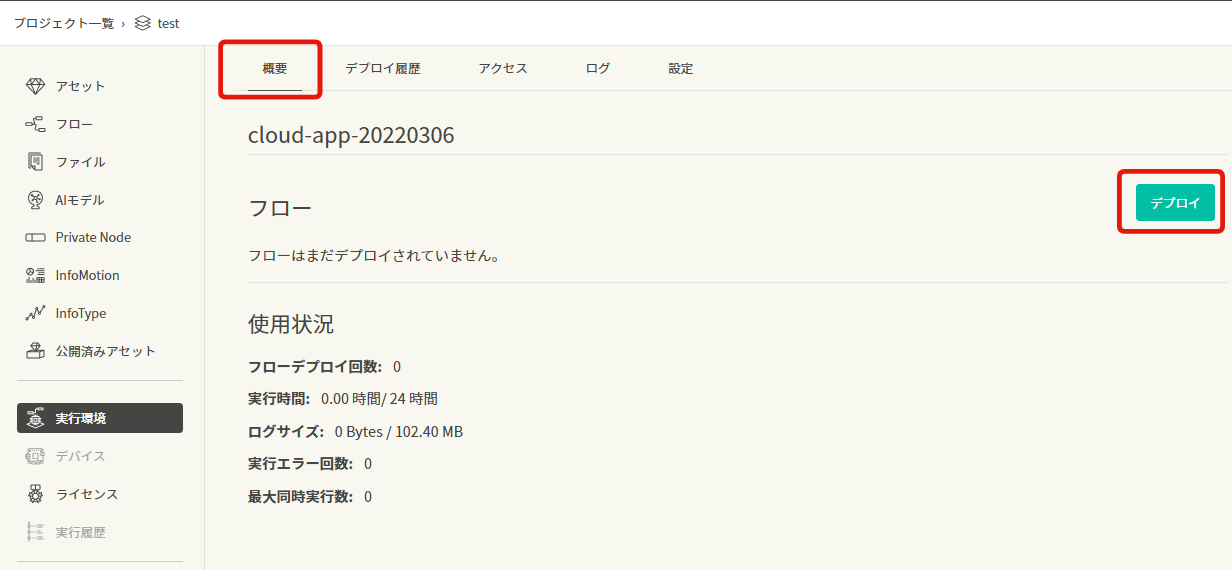Screen dimensions: 1232x570
Task: Click the InfoMotion icon in the sidebar
Action: (36, 275)
